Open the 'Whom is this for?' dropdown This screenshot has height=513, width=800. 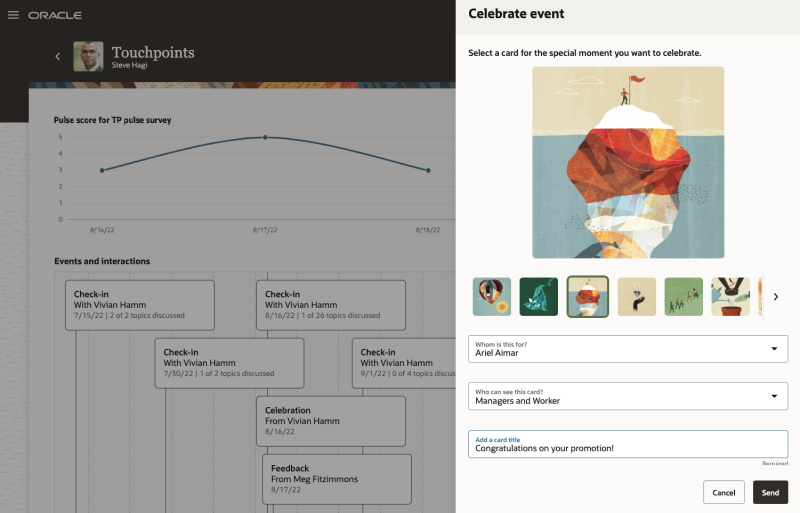pos(628,349)
